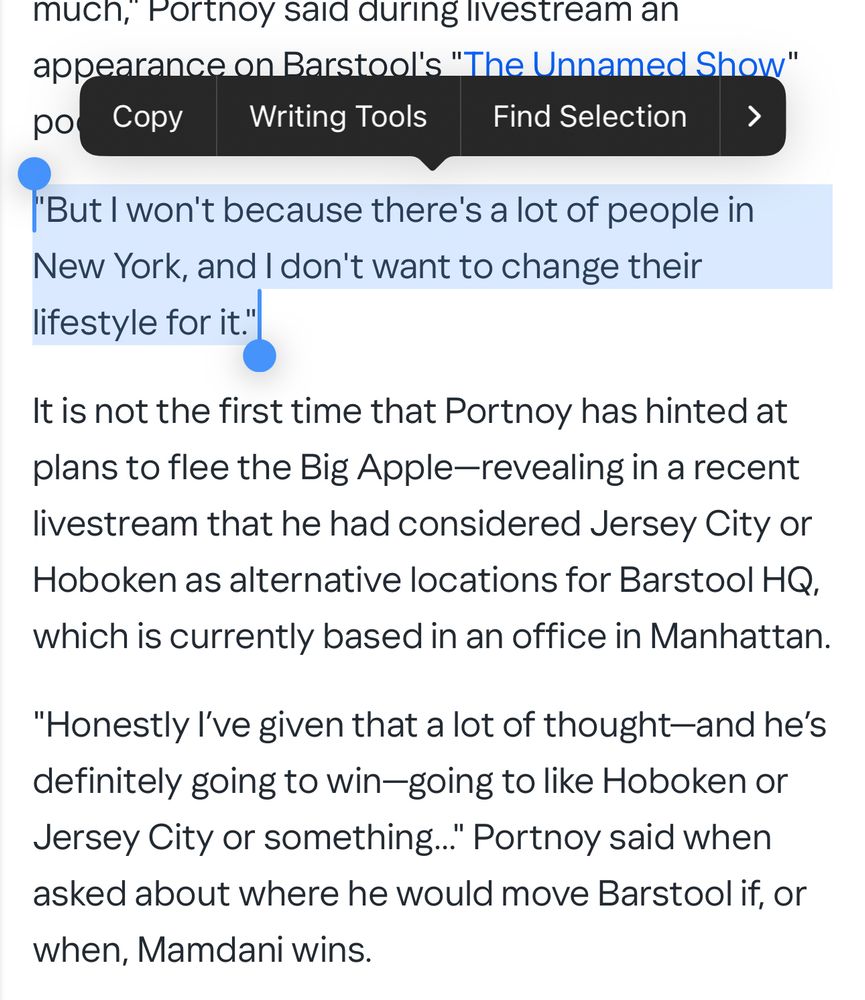Viewport: 865px width, 1000px height.
Task: Tap "Big Apple" in the article text
Action: 376,468
